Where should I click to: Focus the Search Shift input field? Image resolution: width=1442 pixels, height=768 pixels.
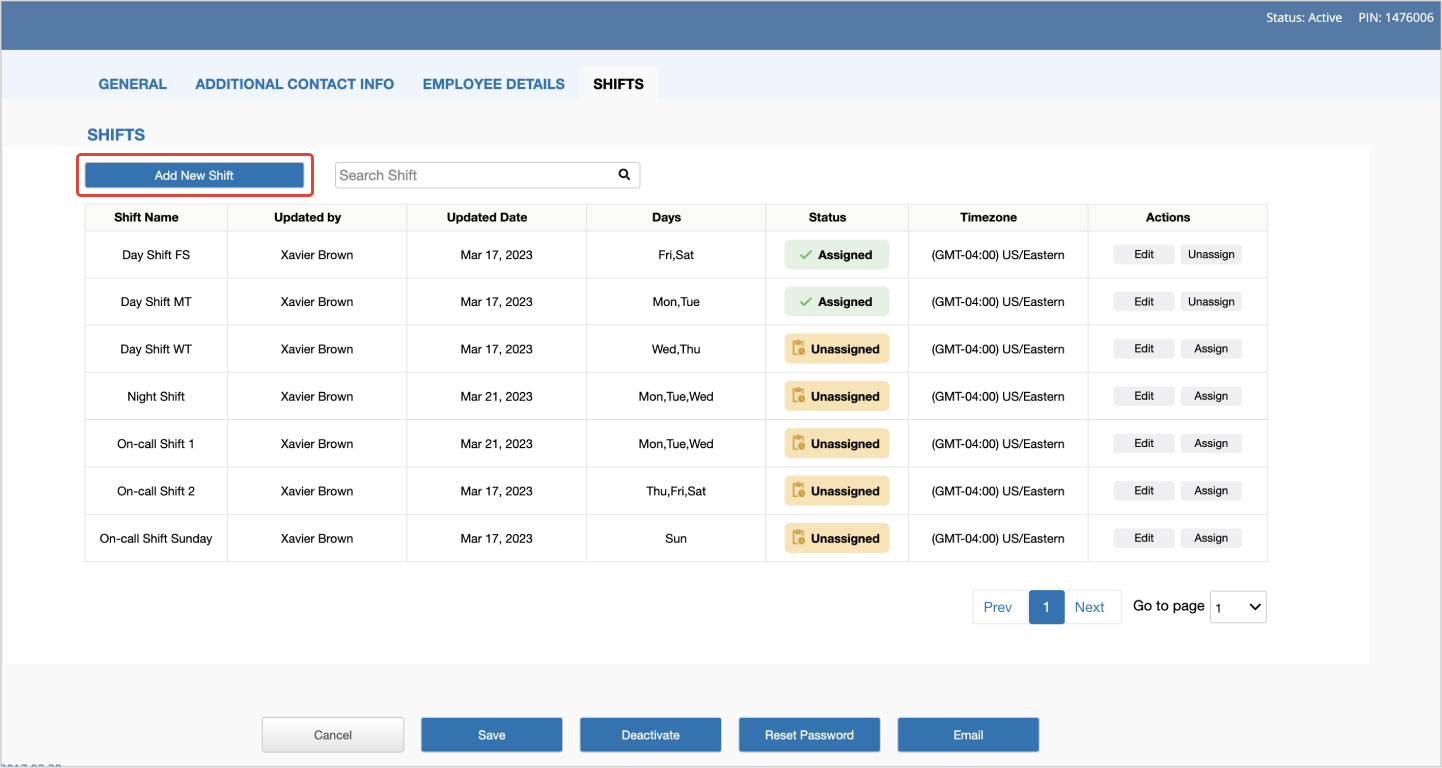pos(475,175)
